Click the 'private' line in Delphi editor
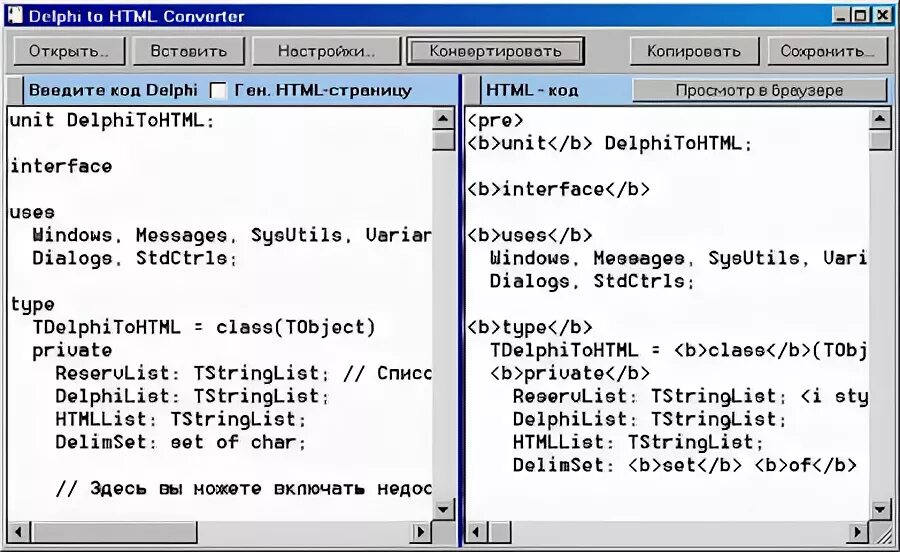Screen dimensions: 900x552 (72, 351)
